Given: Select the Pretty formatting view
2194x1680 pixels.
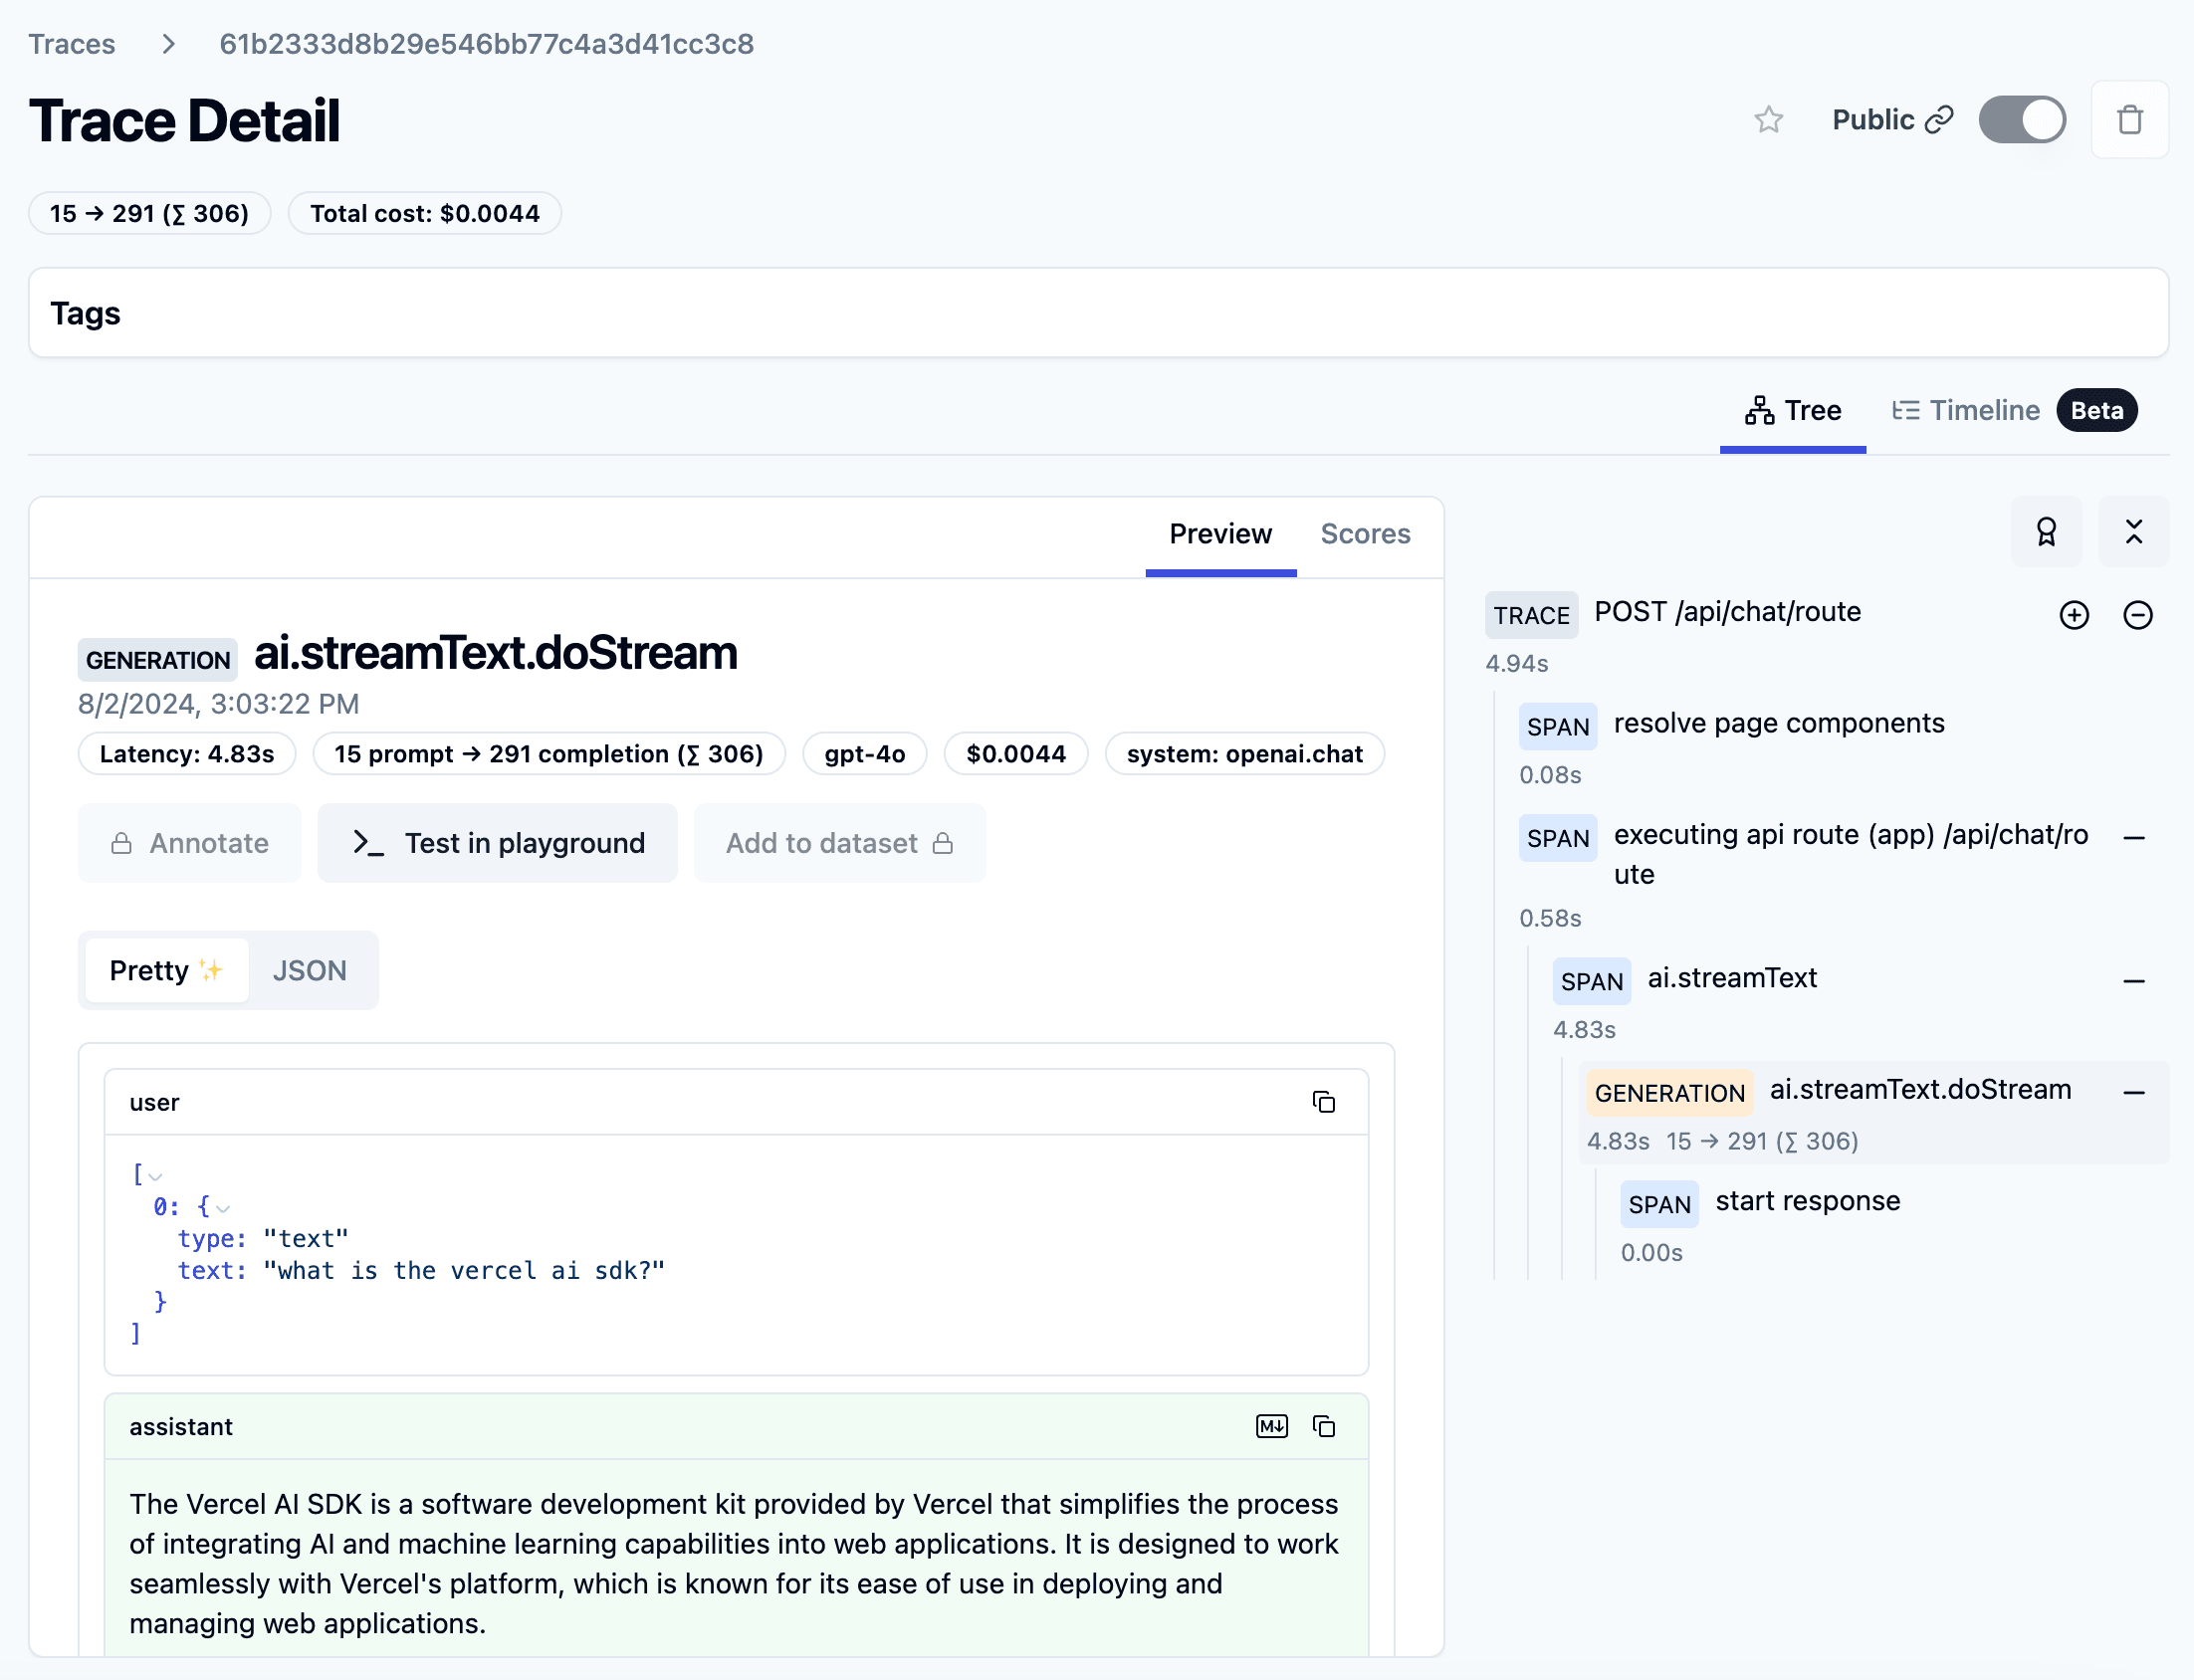Looking at the screenshot, I should pyautogui.click(x=166, y=969).
